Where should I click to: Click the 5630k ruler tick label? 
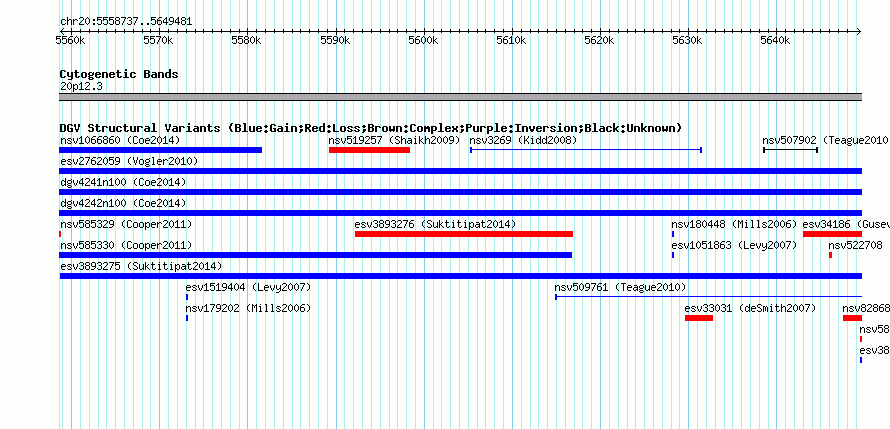coord(687,41)
